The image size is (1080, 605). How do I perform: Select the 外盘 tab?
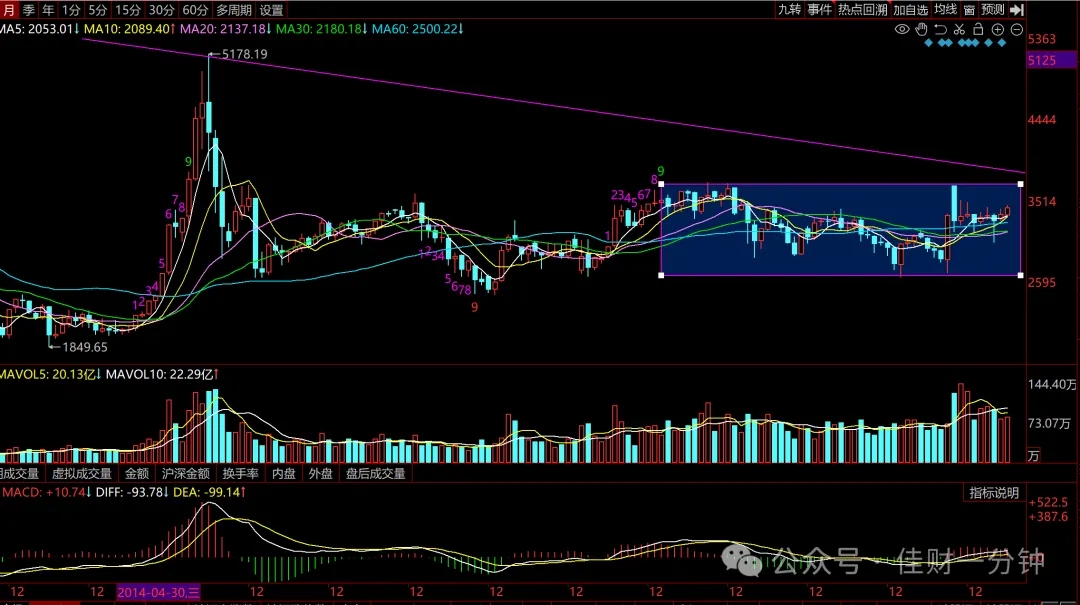click(320, 473)
